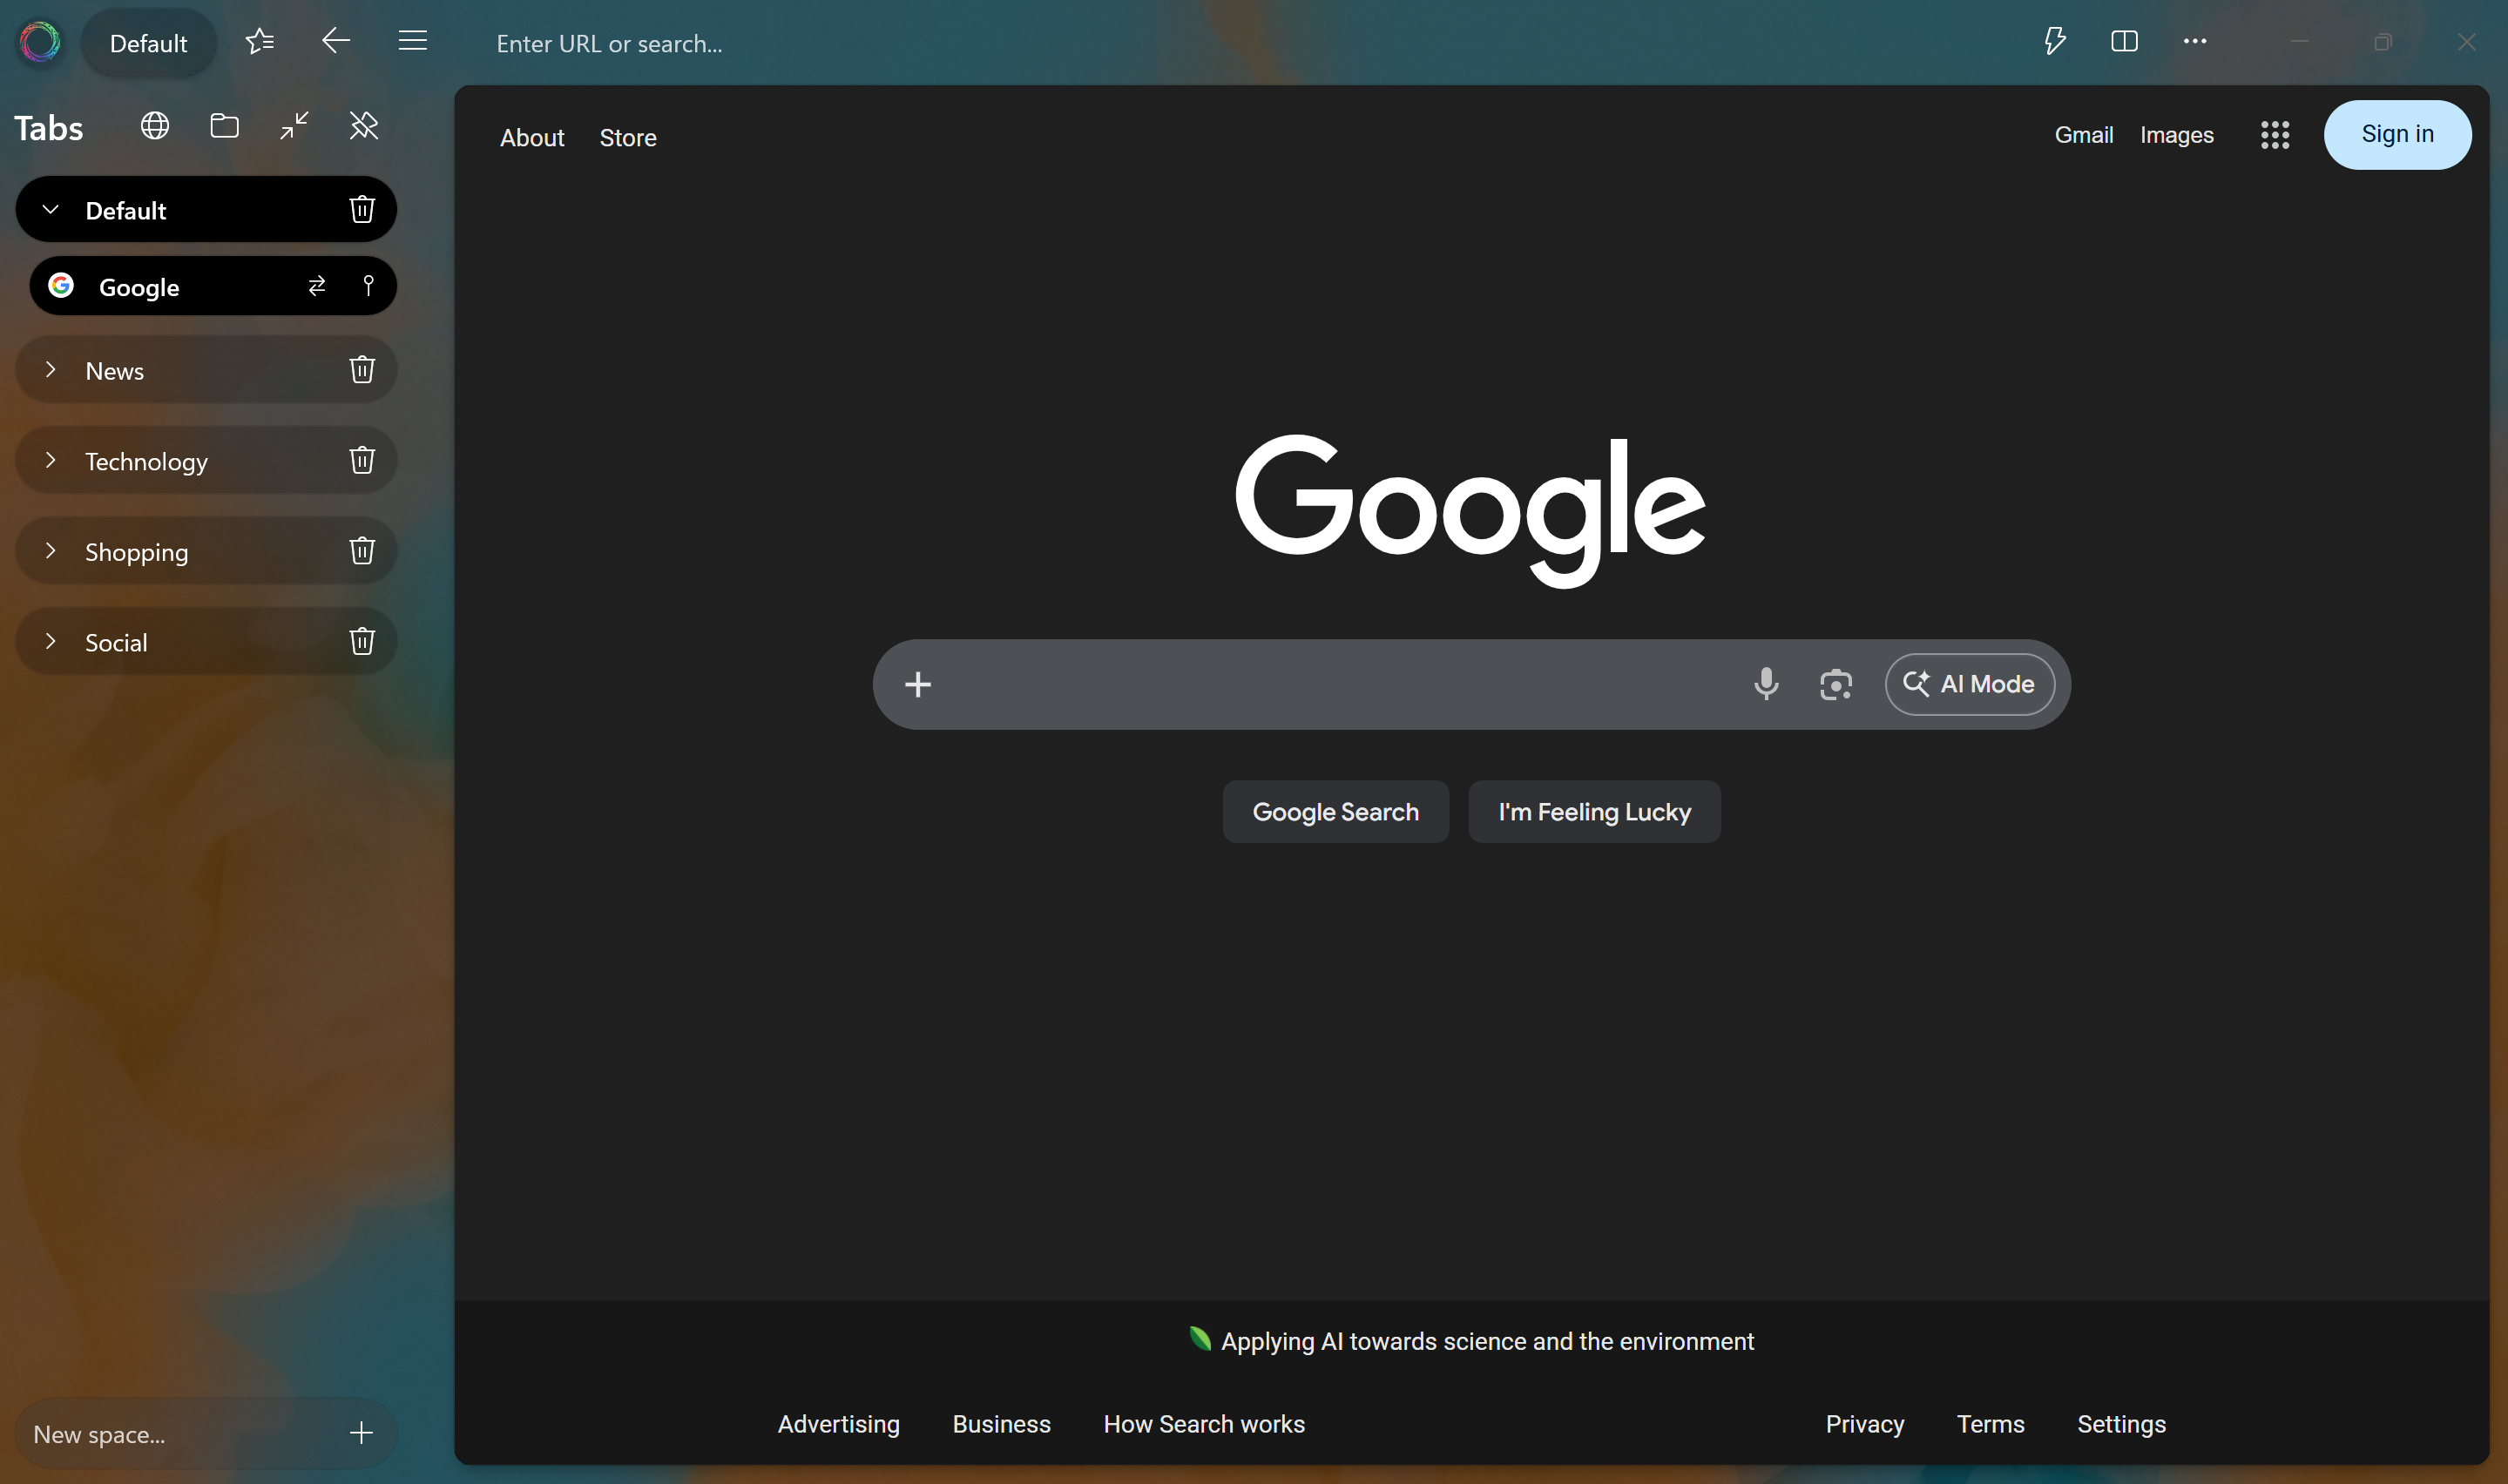The width and height of the screenshot is (2508, 1484).
Task: Click the plus icon in search box
Action: point(918,684)
